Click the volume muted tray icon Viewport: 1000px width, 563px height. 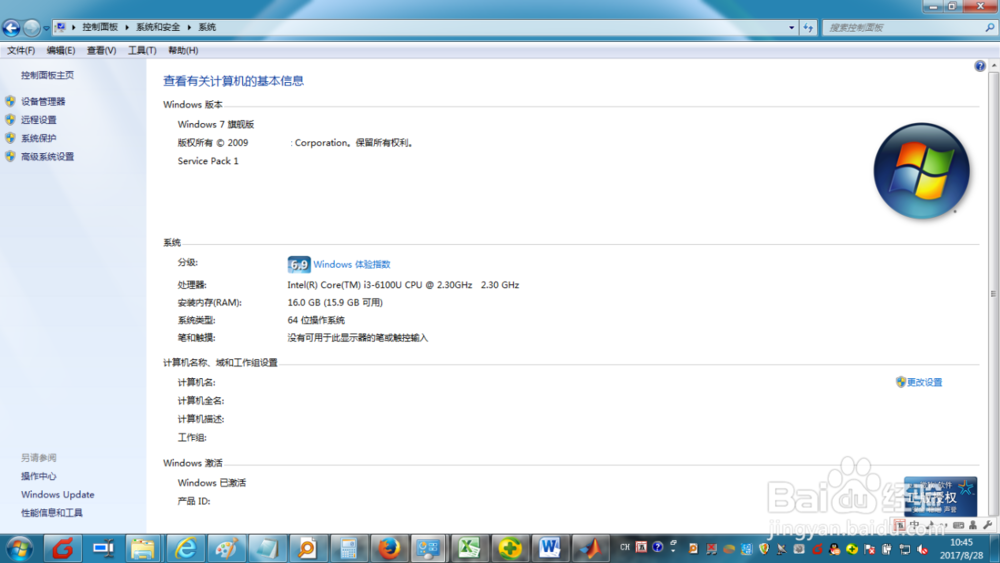(922, 549)
